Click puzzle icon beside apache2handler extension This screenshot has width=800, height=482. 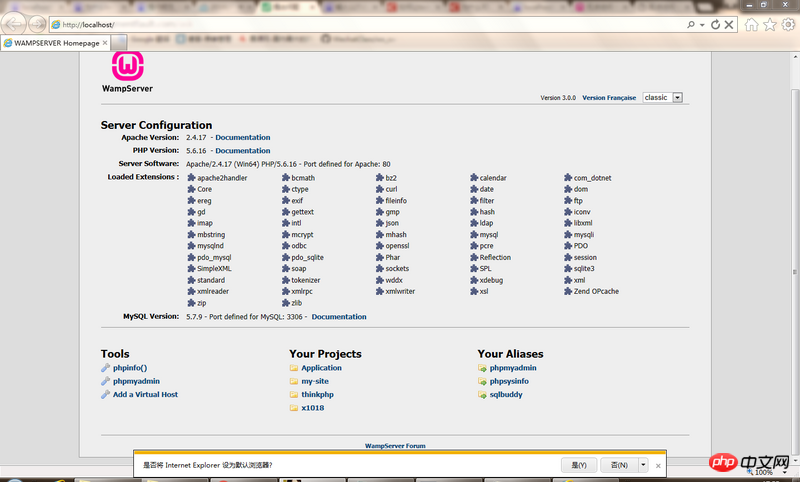[x=191, y=177]
